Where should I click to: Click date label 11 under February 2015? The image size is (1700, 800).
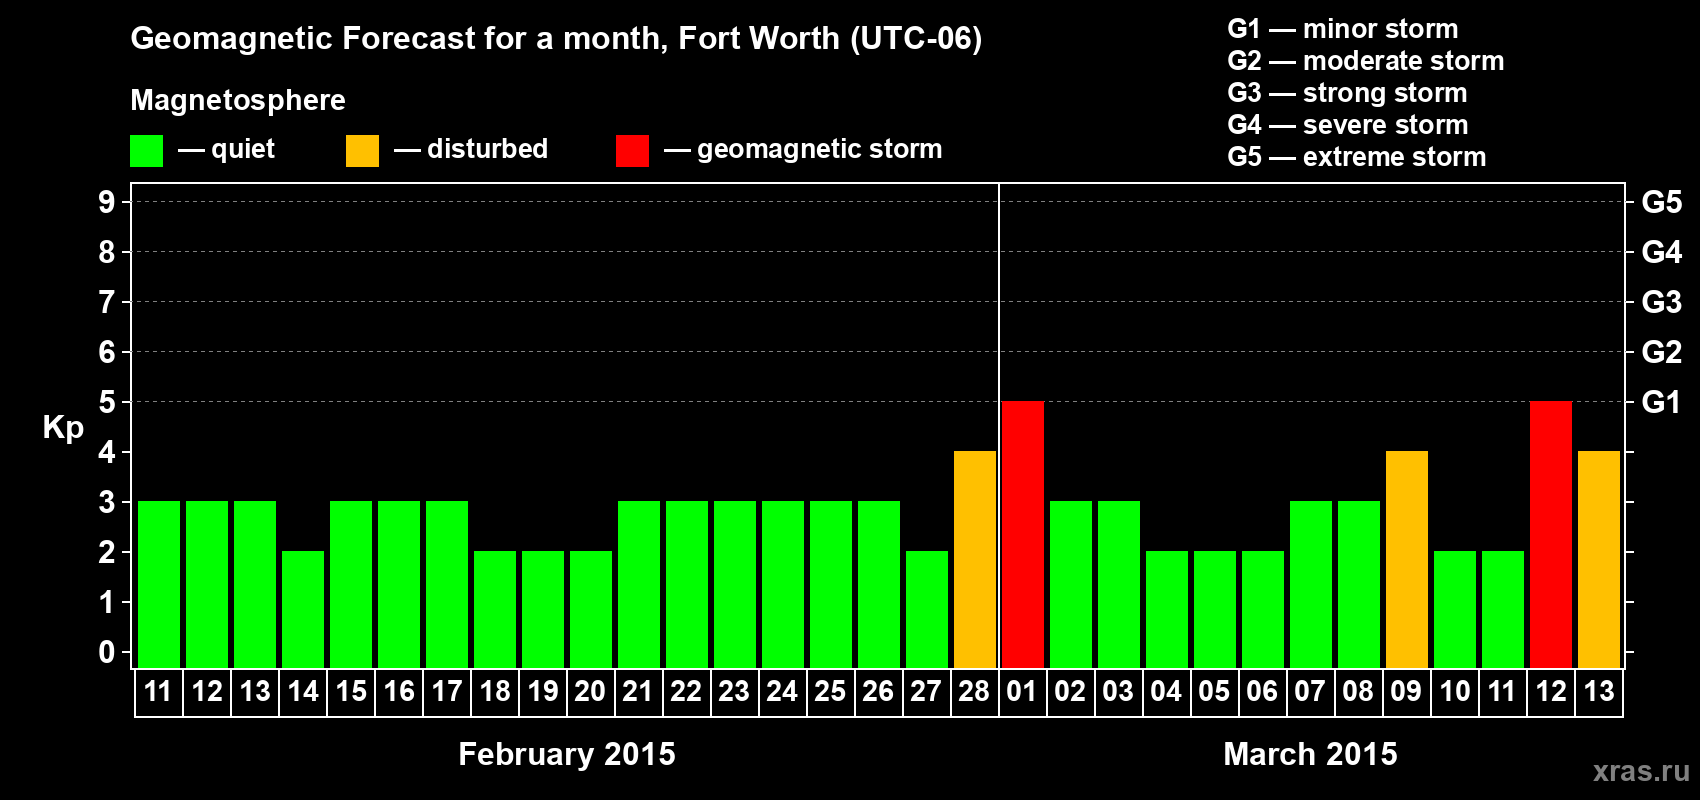point(159,691)
